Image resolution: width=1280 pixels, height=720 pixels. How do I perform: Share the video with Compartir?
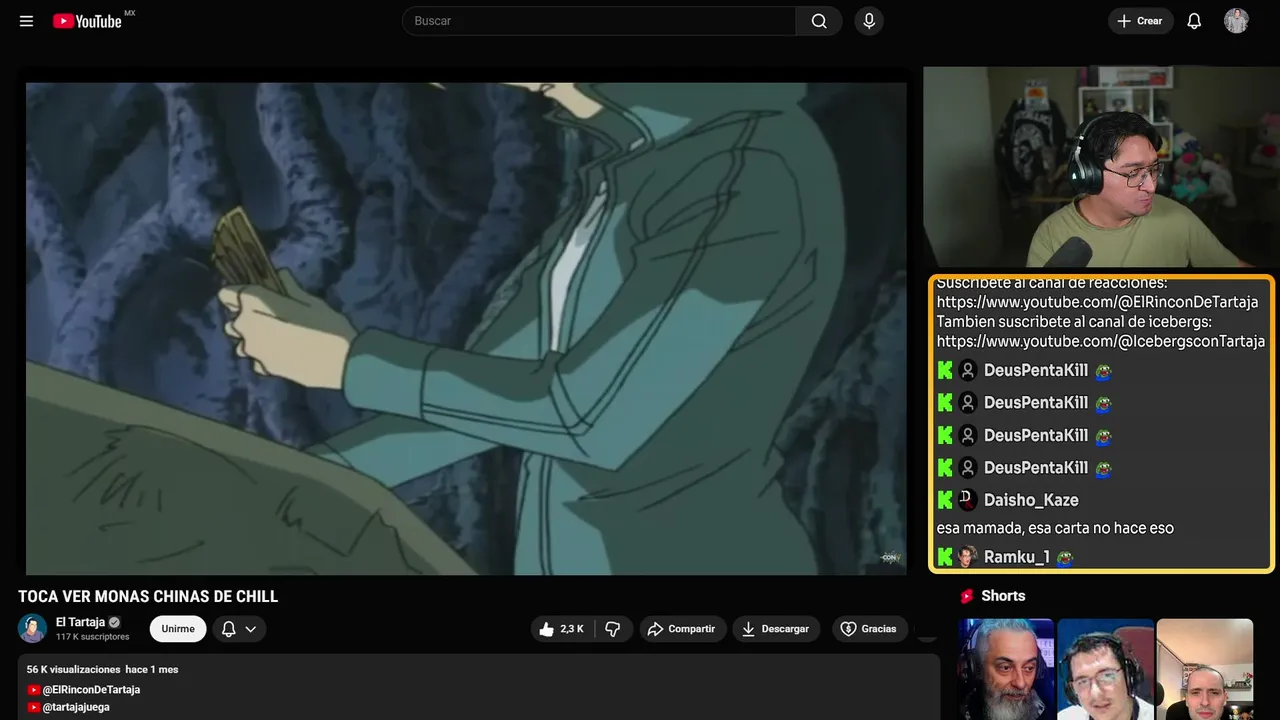682,629
